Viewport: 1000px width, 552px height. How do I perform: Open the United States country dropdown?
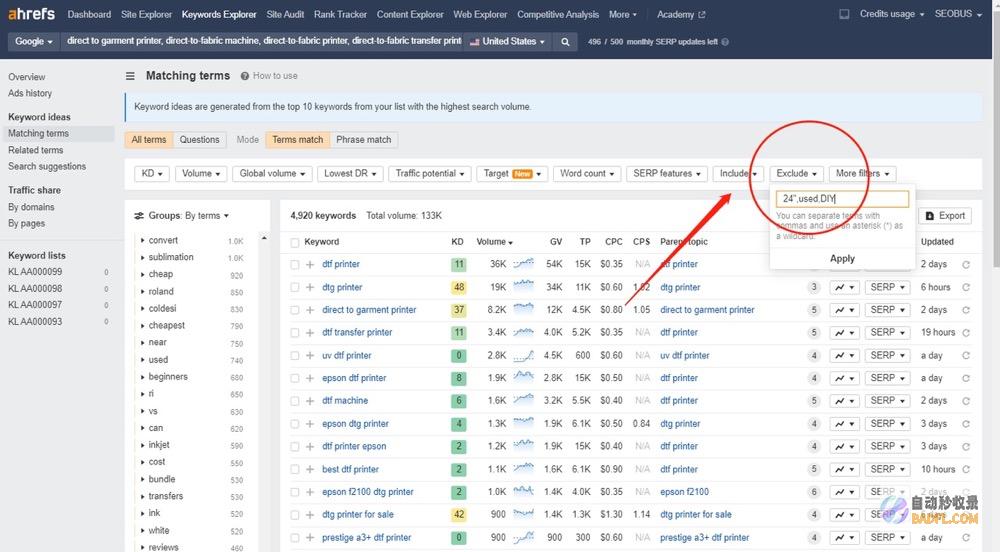(x=507, y=41)
